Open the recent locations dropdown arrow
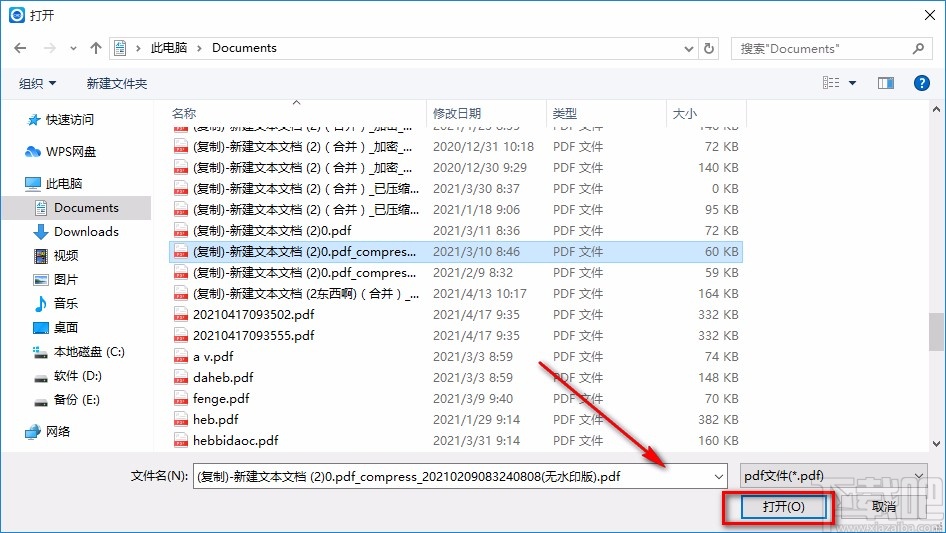946x533 pixels. pyautogui.click(x=73, y=49)
